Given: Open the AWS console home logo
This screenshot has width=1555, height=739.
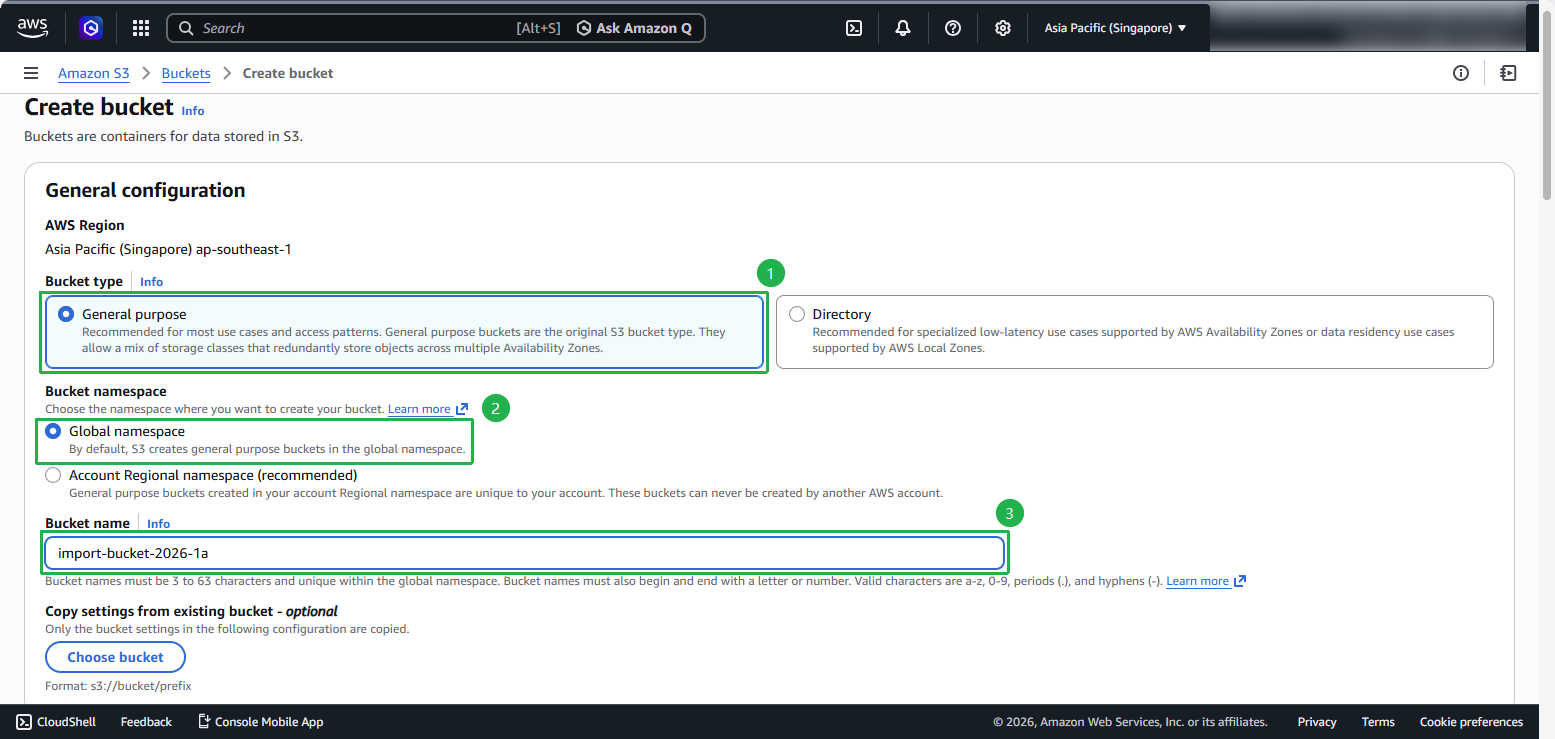Looking at the screenshot, I should coord(33,28).
